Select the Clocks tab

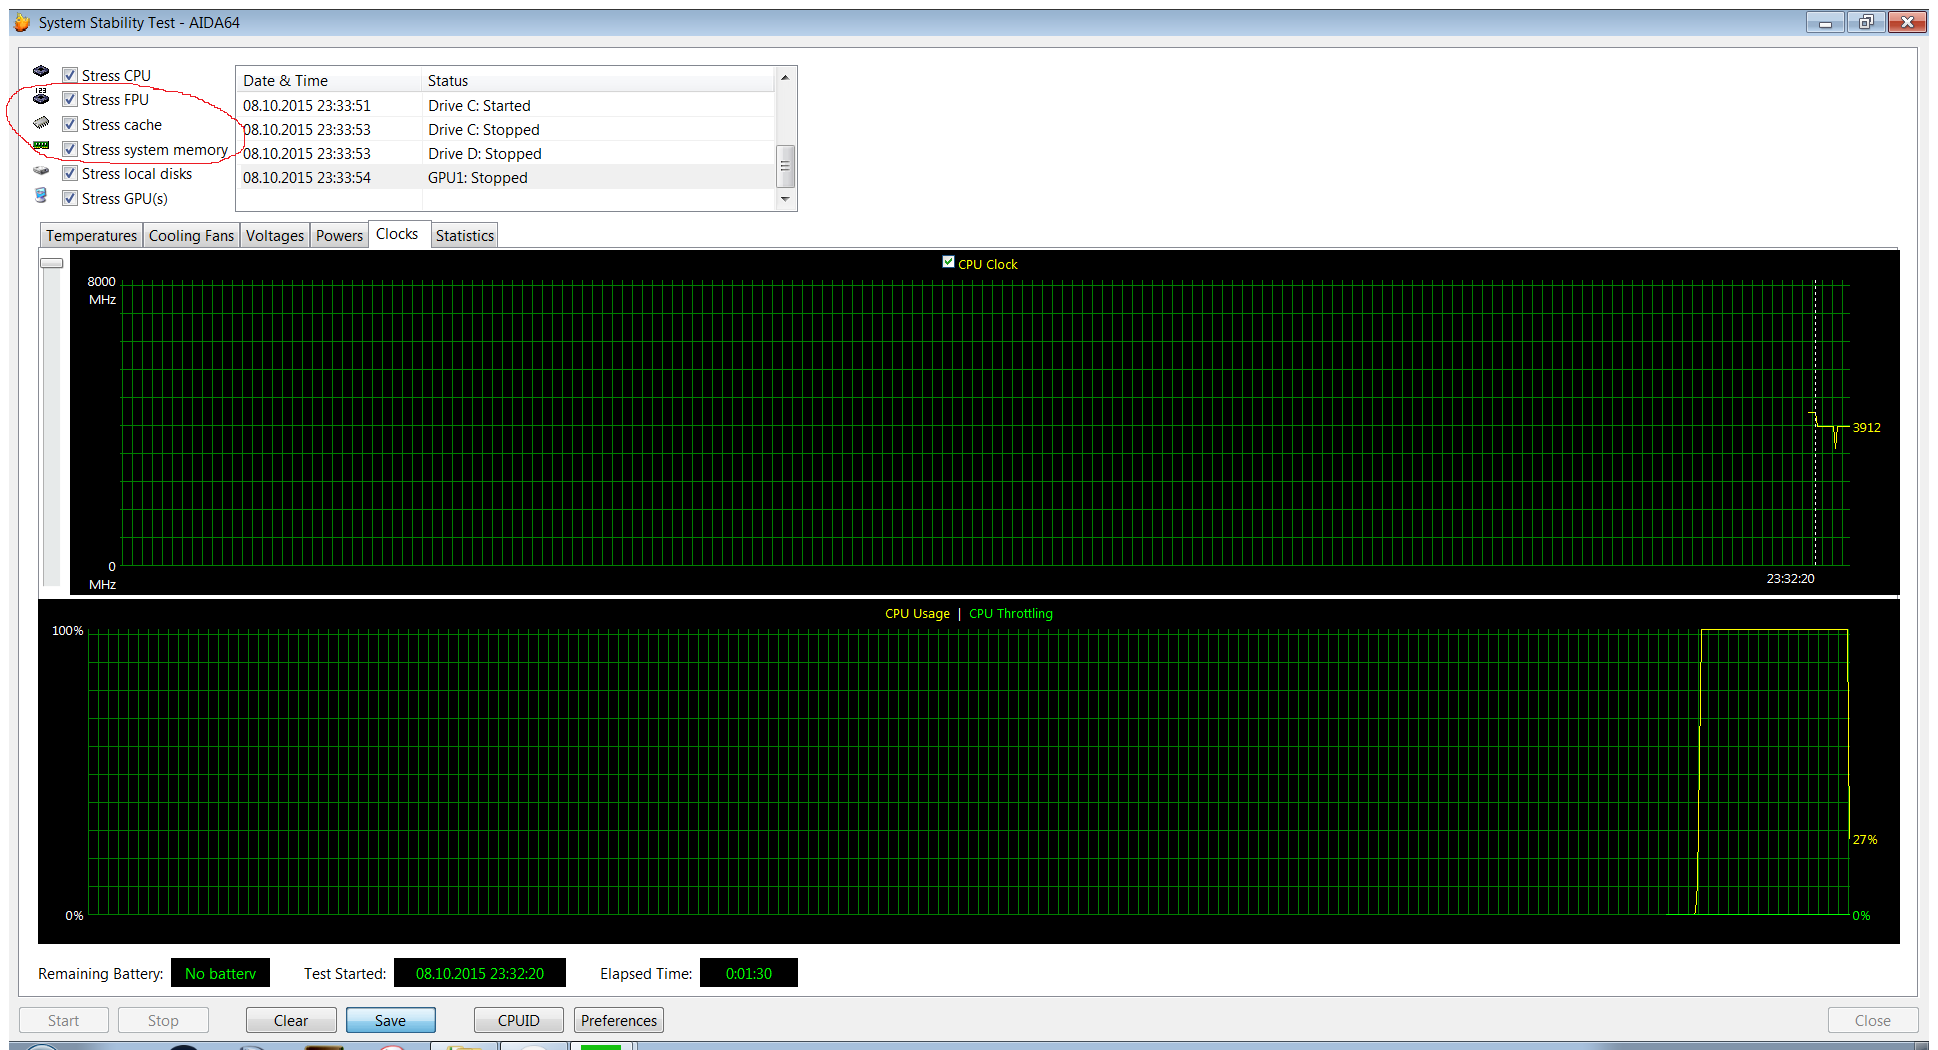pos(397,234)
